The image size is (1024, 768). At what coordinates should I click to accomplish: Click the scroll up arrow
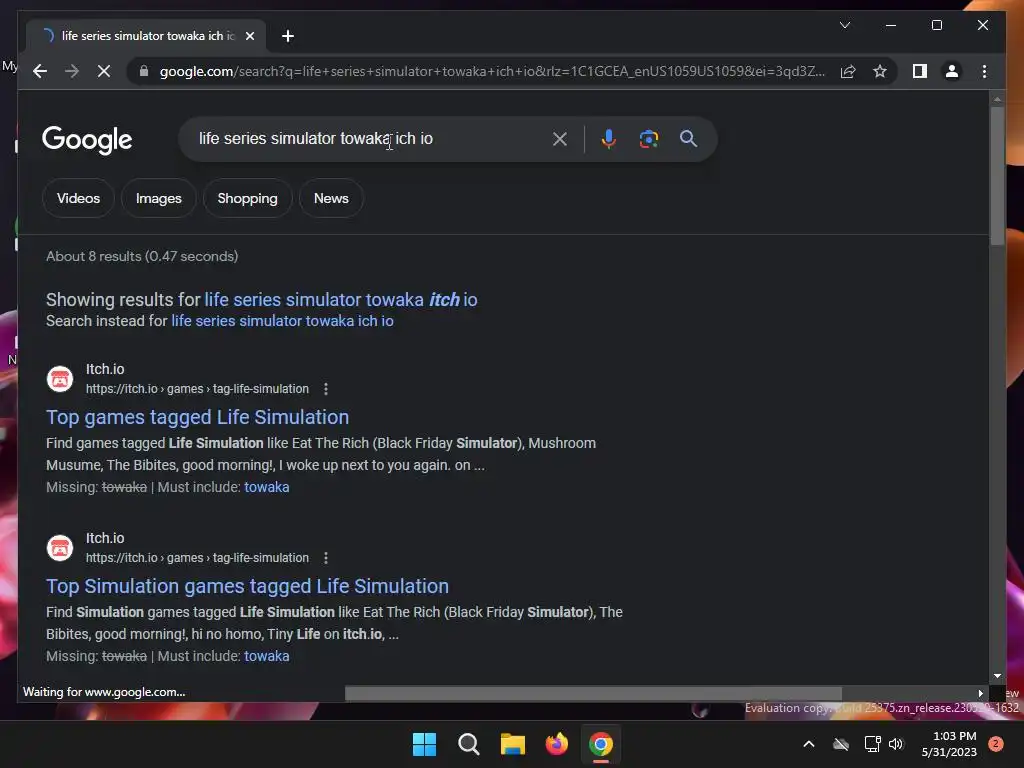(x=997, y=99)
